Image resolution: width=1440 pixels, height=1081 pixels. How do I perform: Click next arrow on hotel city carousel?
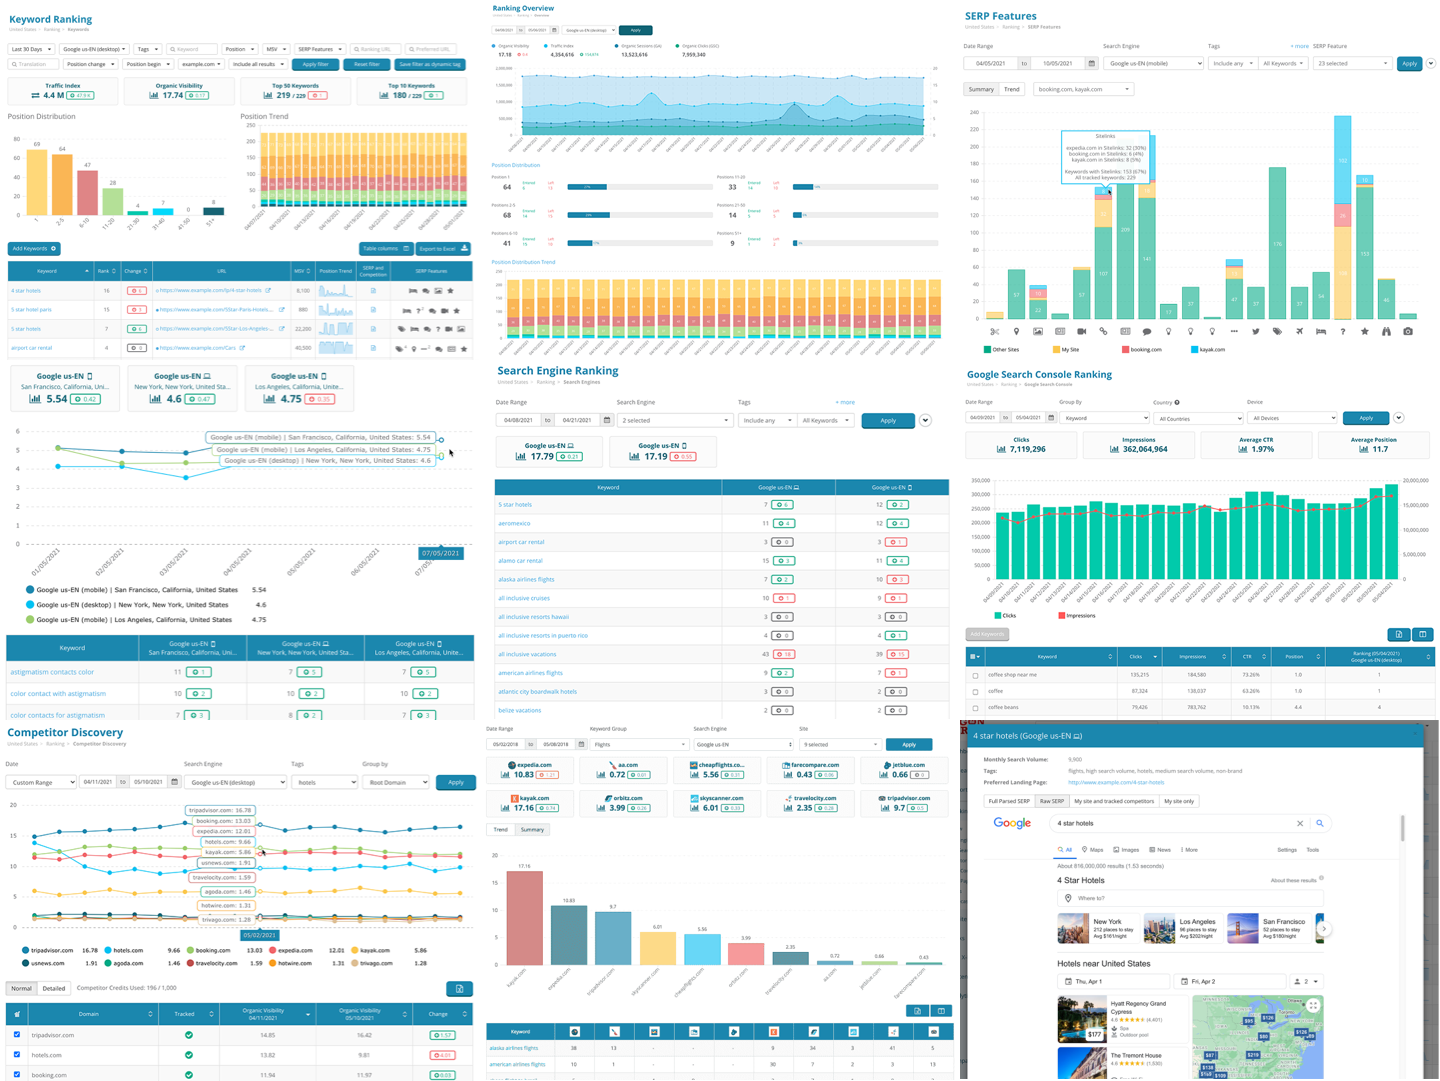(x=1323, y=928)
